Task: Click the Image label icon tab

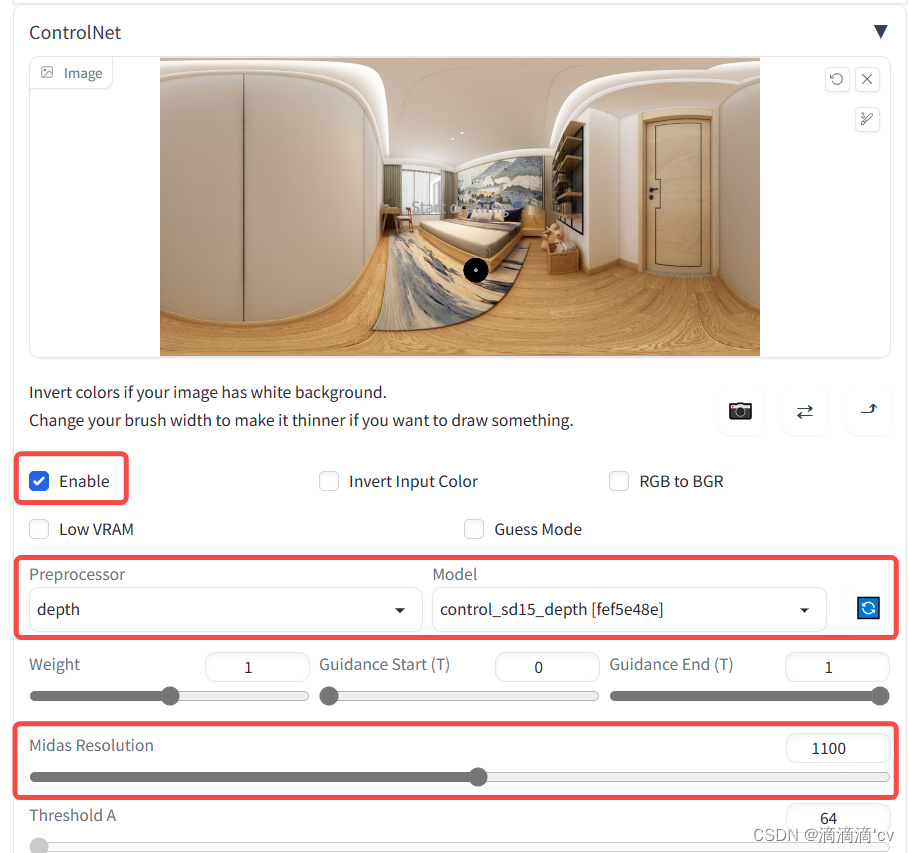Action: point(71,73)
